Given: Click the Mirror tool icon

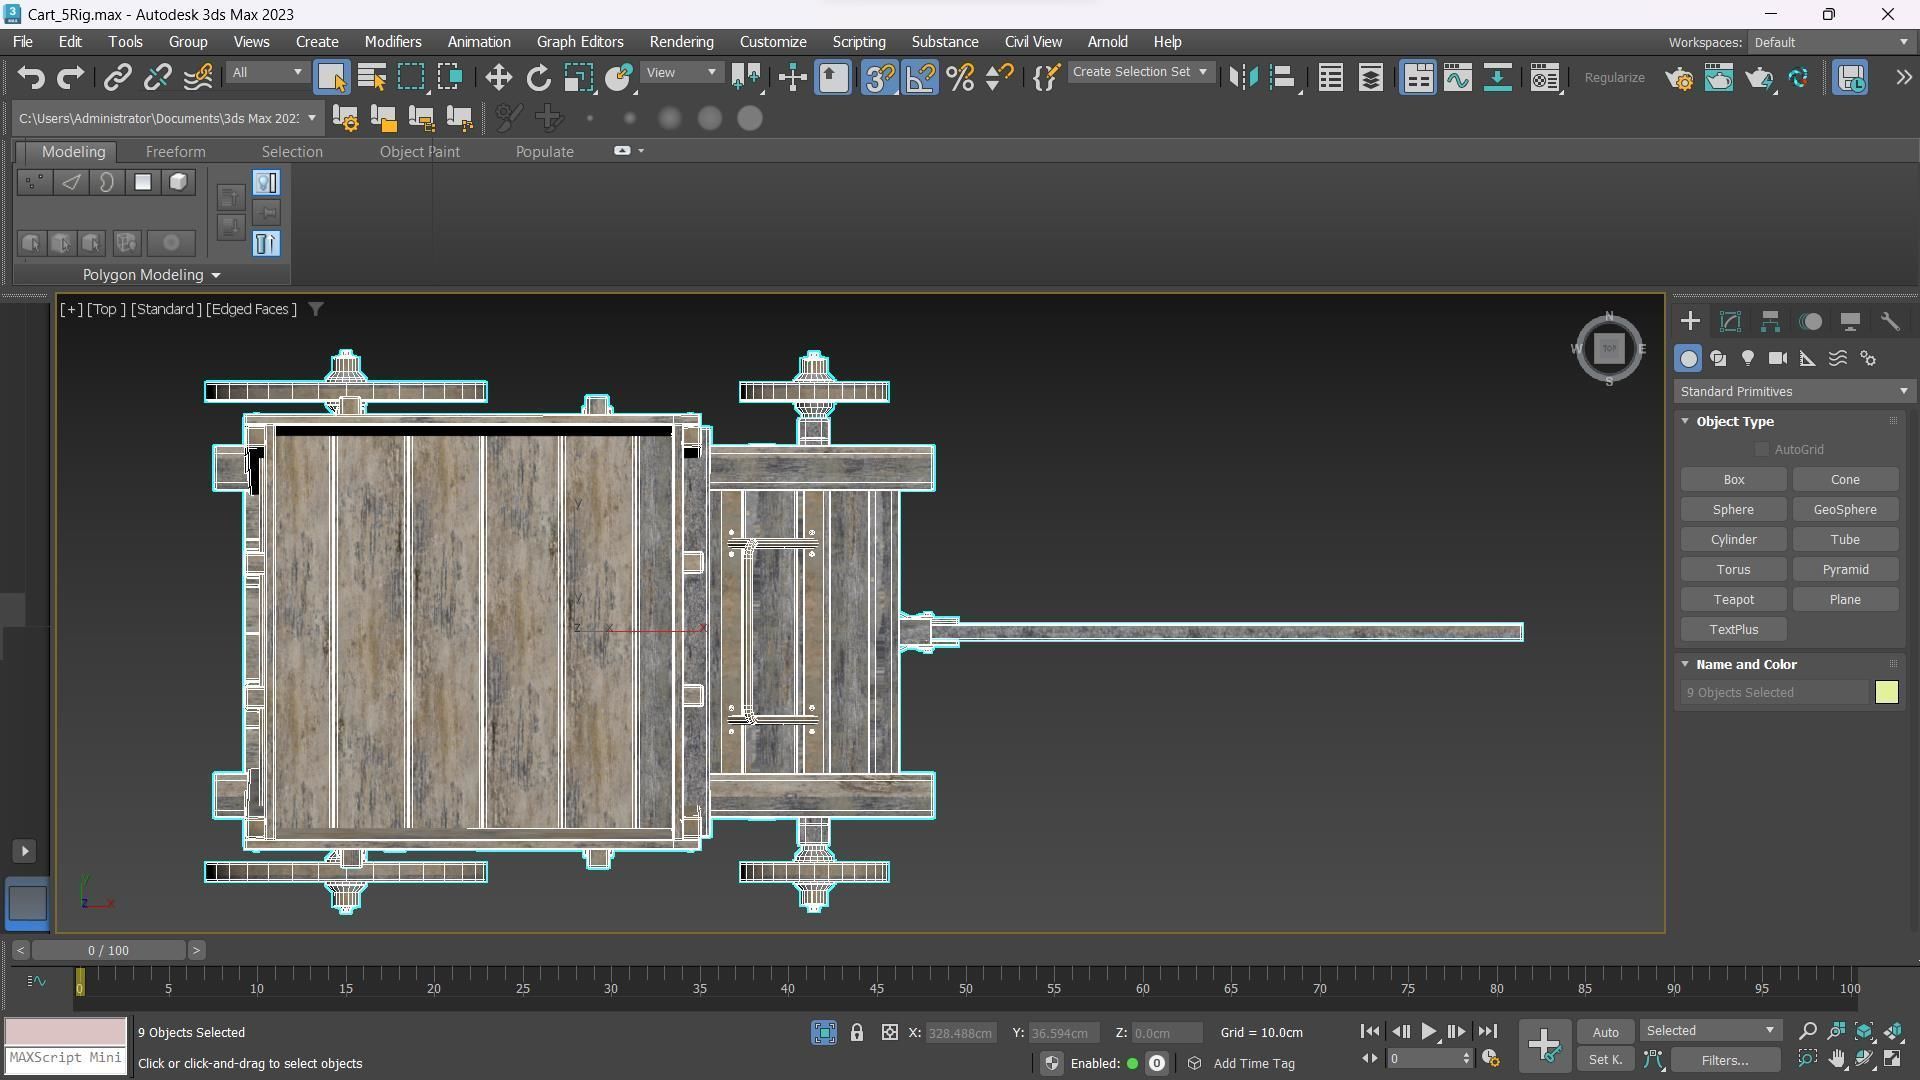Looking at the screenshot, I should coord(1243,78).
